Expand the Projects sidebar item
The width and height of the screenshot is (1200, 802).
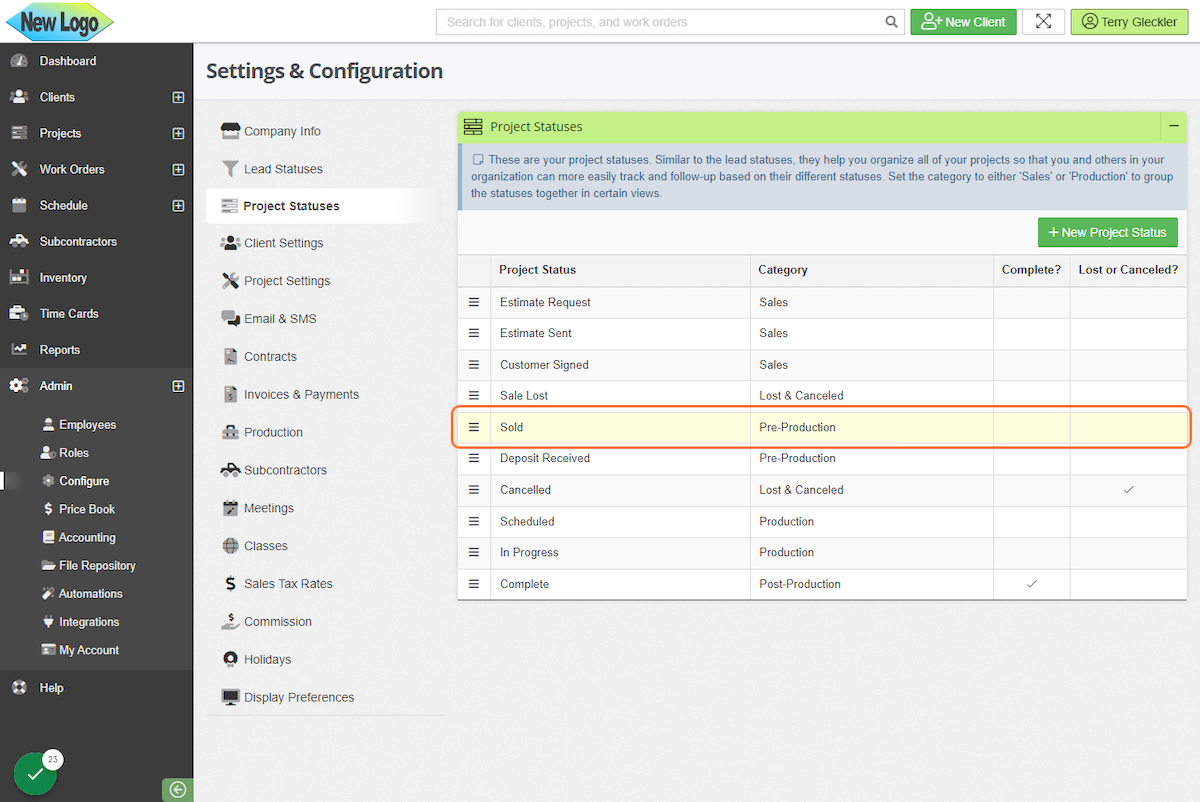pyautogui.click(x=178, y=133)
